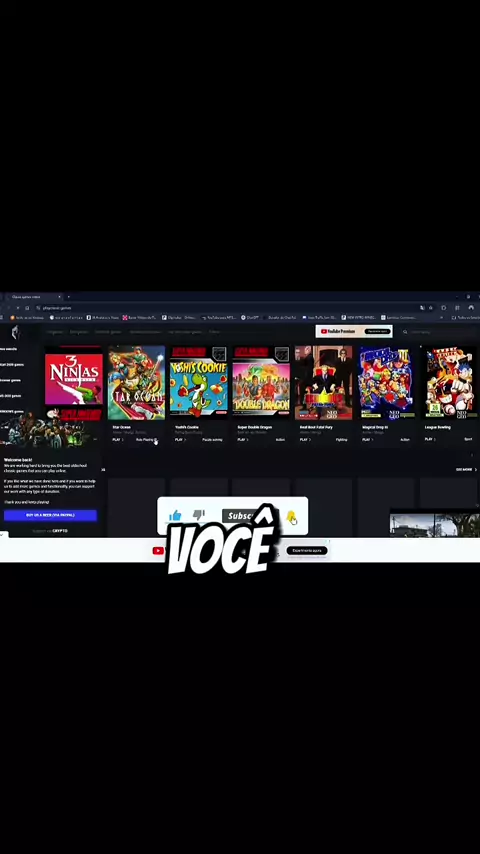Click PLAY under Star Ocean
The image size is (480, 854).
click(117, 440)
